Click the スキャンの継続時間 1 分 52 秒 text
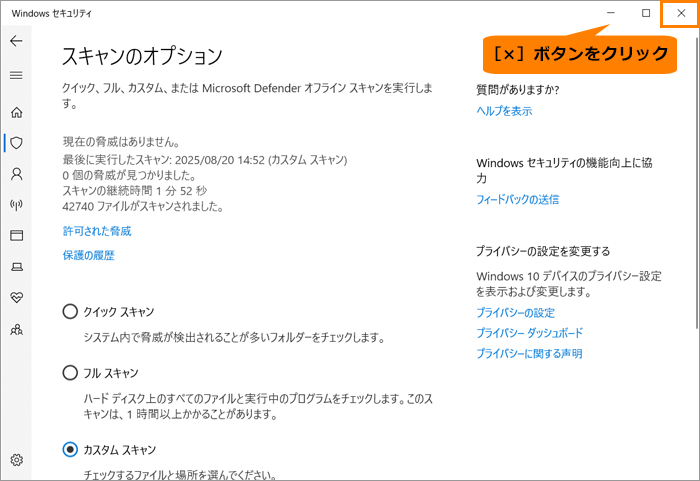Image resolution: width=700 pixels, height=481 pixels. pos(135,191)
